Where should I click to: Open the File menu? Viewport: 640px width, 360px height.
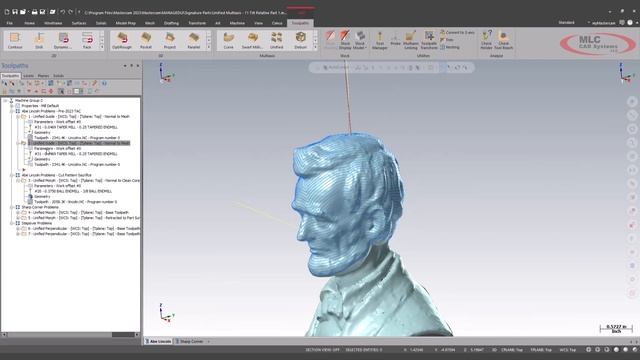9,23
